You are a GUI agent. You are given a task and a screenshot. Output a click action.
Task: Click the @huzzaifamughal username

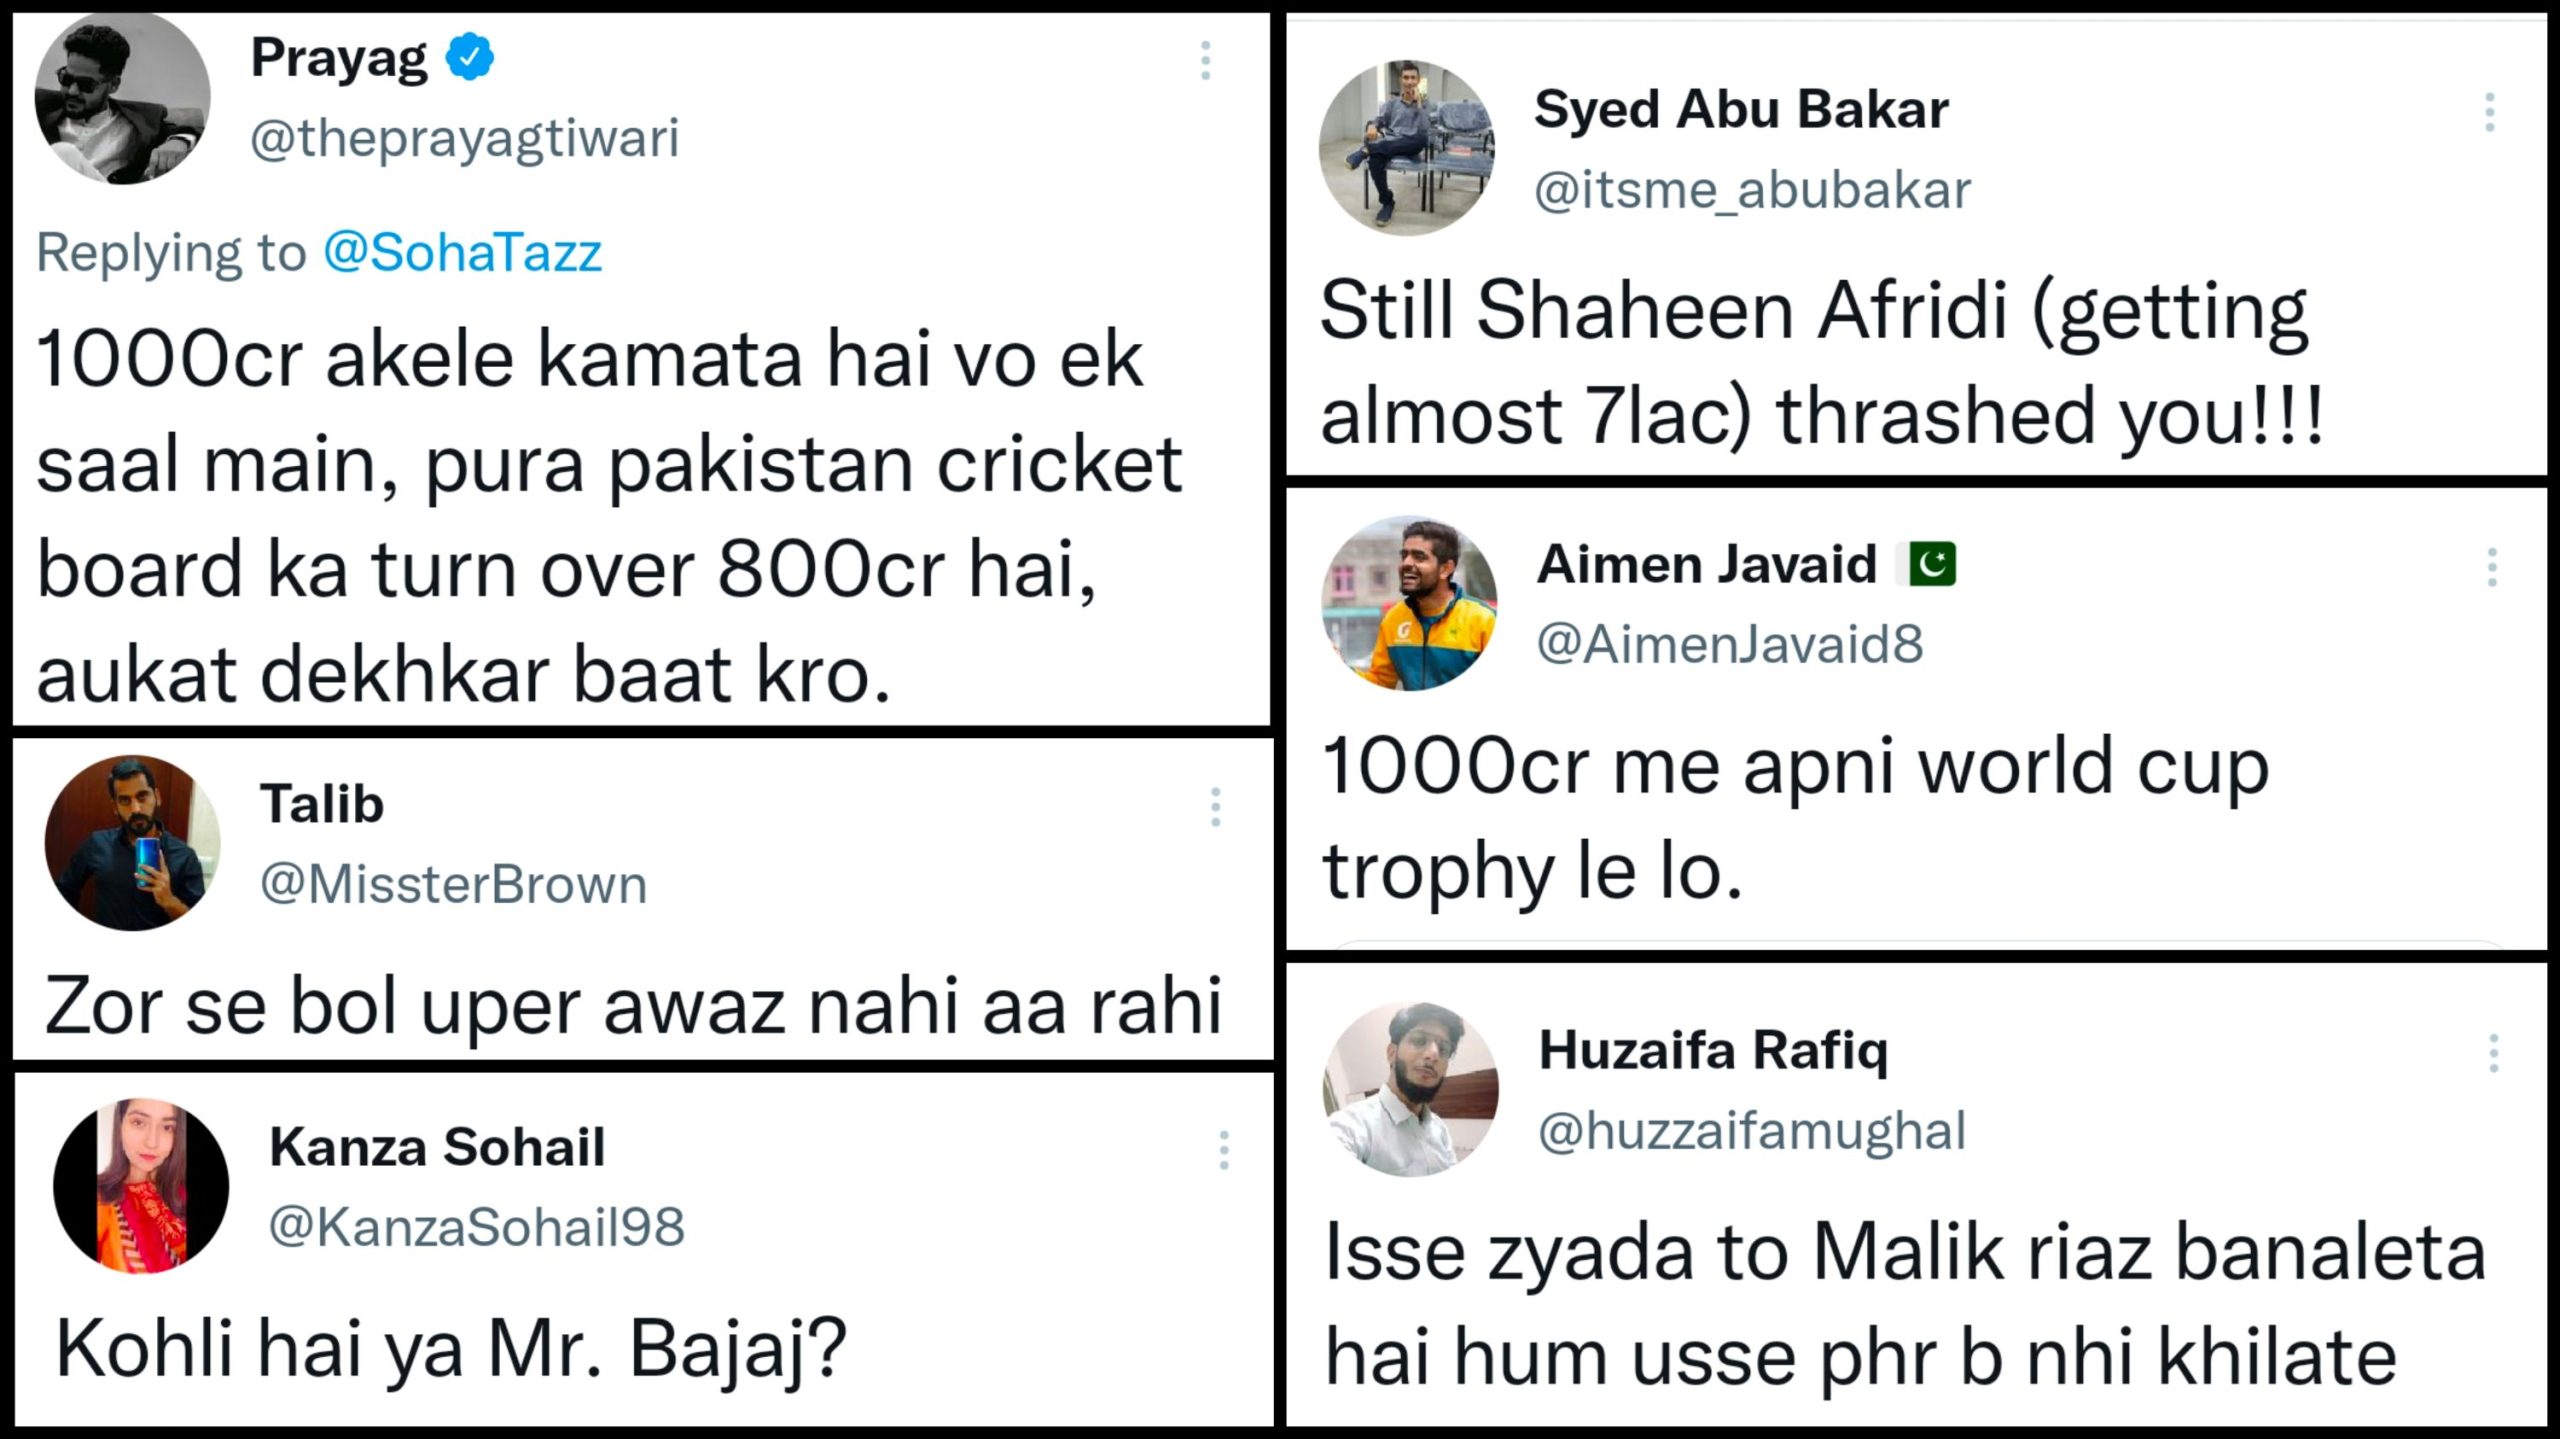[1752, 1131]
